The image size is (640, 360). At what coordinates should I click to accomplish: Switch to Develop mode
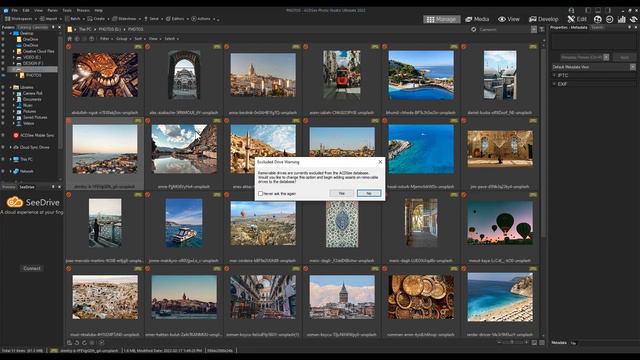[x=544, y=19]
